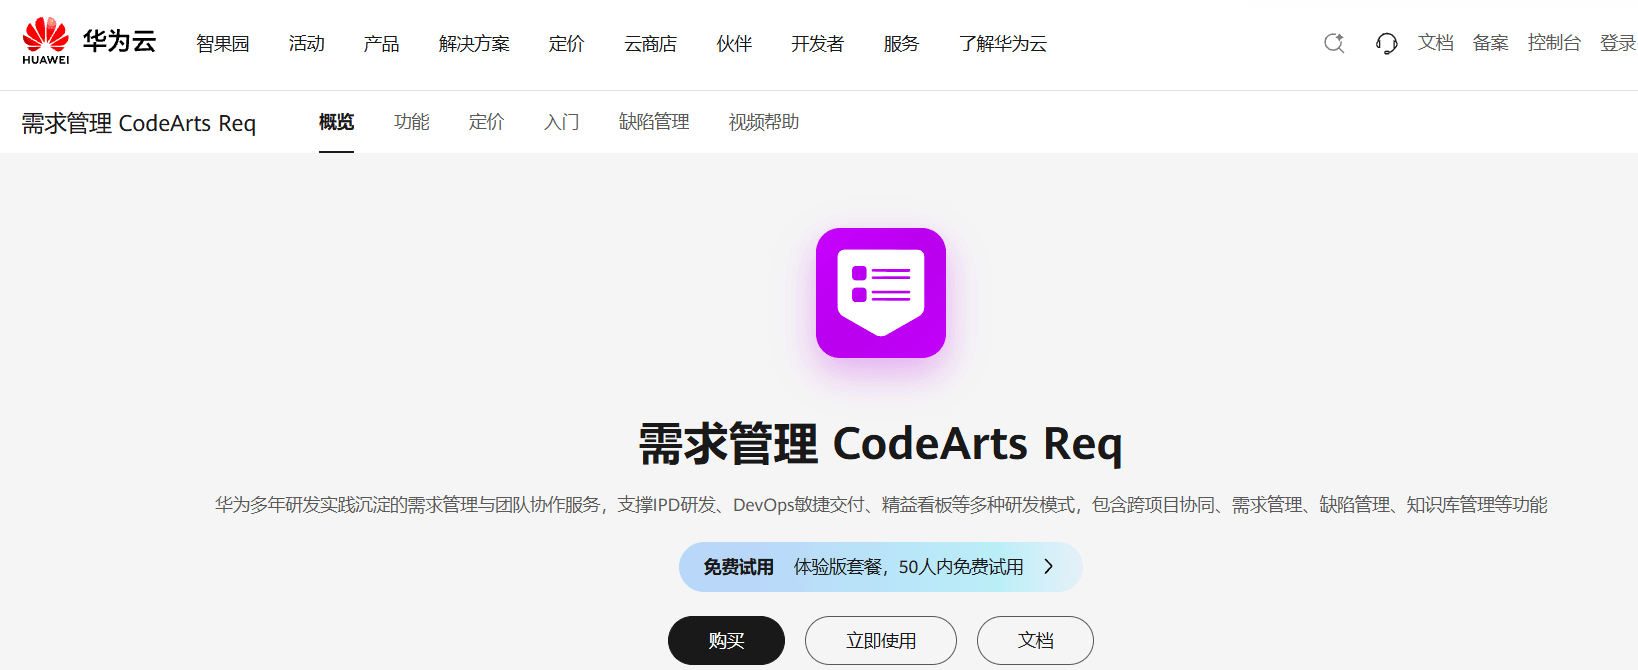The height and width of the screenshot is (670, 1638).
Task: Open the 控制台 console link
Action: click(1554, 43)
